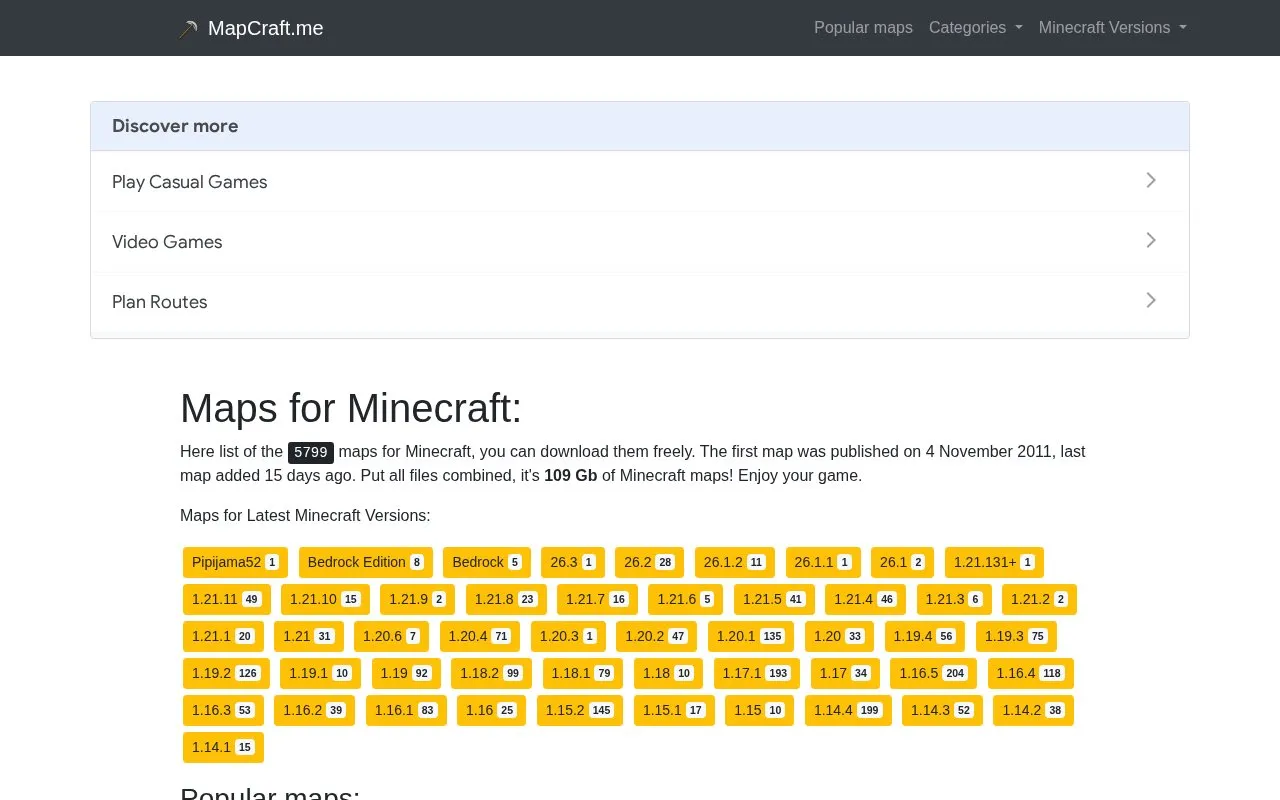The width and height of the screenshot is (1280, 800).
Task: Open maps for version 1.21.5
Action: (774, 599)
